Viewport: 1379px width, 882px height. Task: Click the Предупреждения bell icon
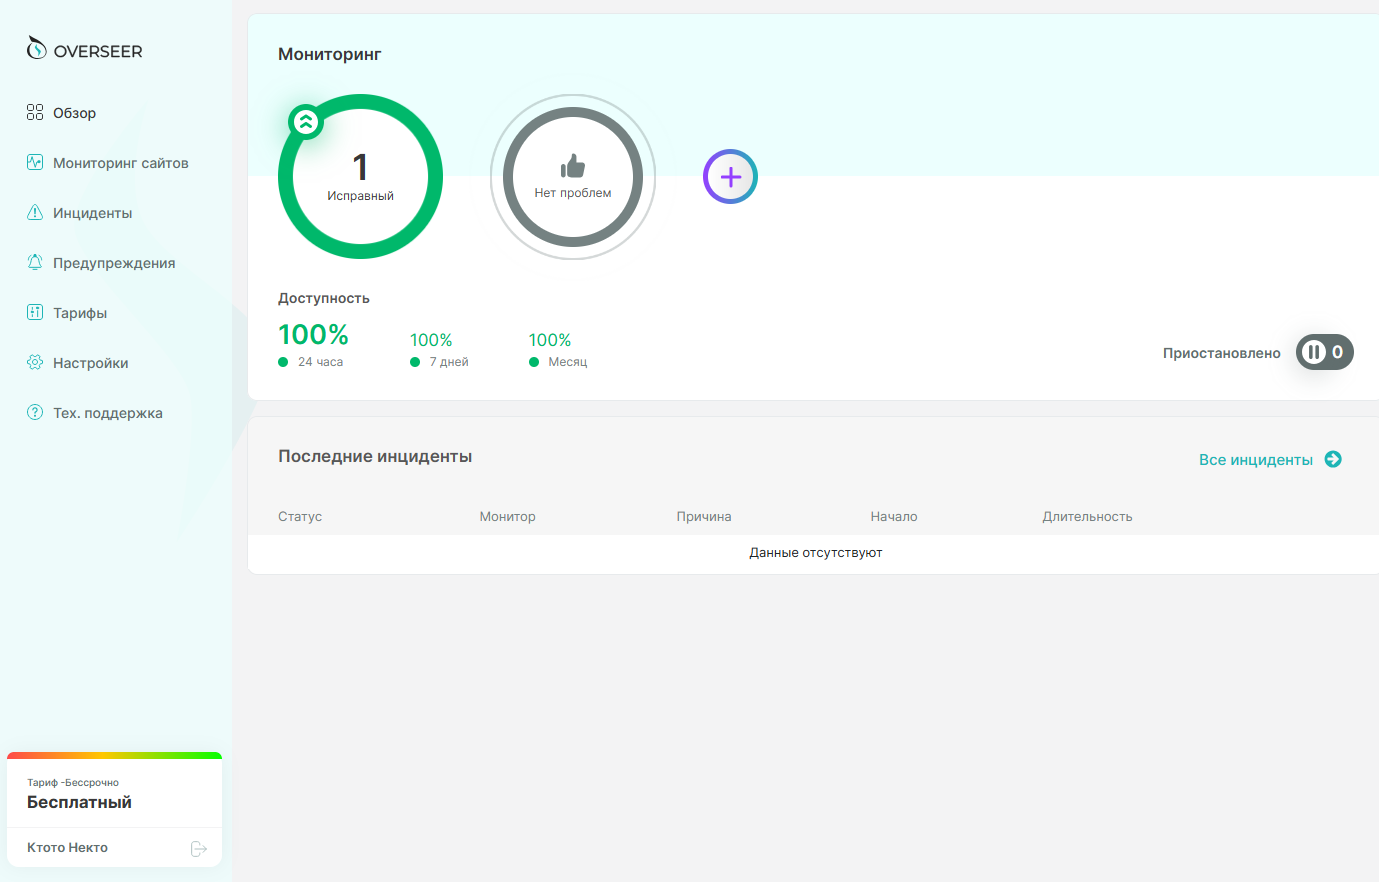pyautogui.click(x=35, y=262)
